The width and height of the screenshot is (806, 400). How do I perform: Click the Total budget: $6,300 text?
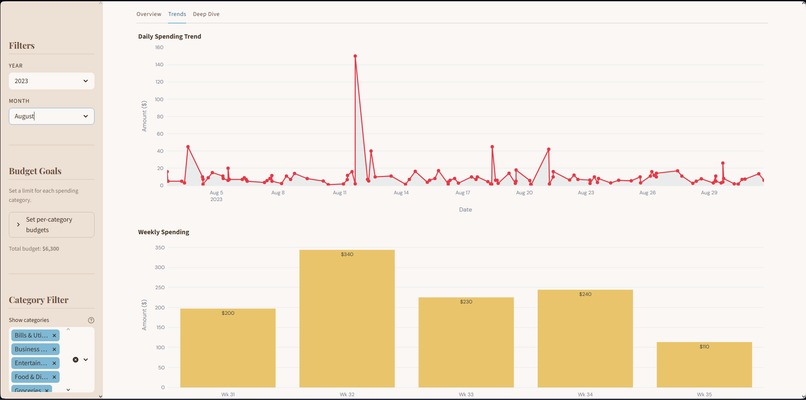pos(34,249)
